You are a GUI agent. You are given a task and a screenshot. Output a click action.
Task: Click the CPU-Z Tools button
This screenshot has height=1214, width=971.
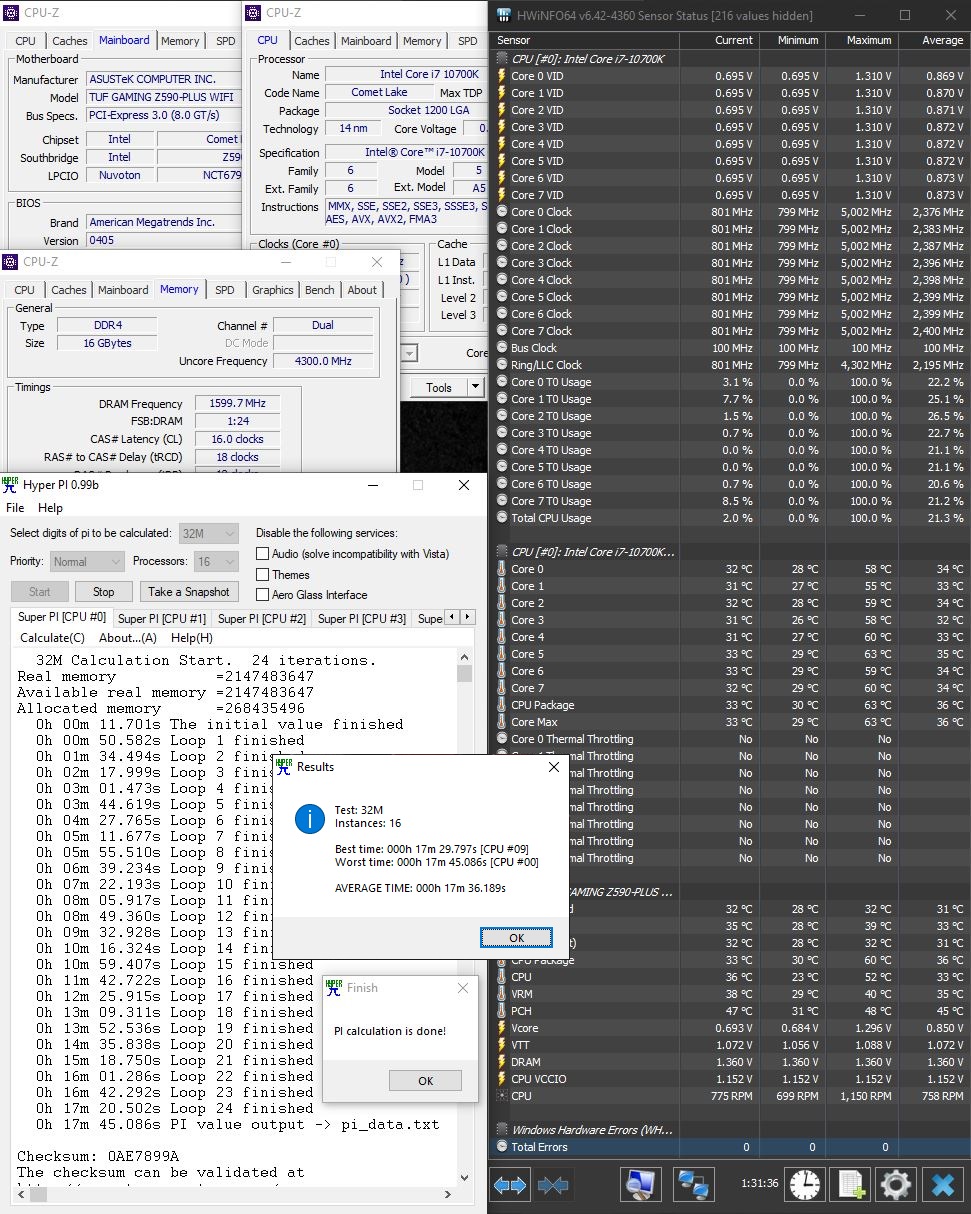(439, 388)
